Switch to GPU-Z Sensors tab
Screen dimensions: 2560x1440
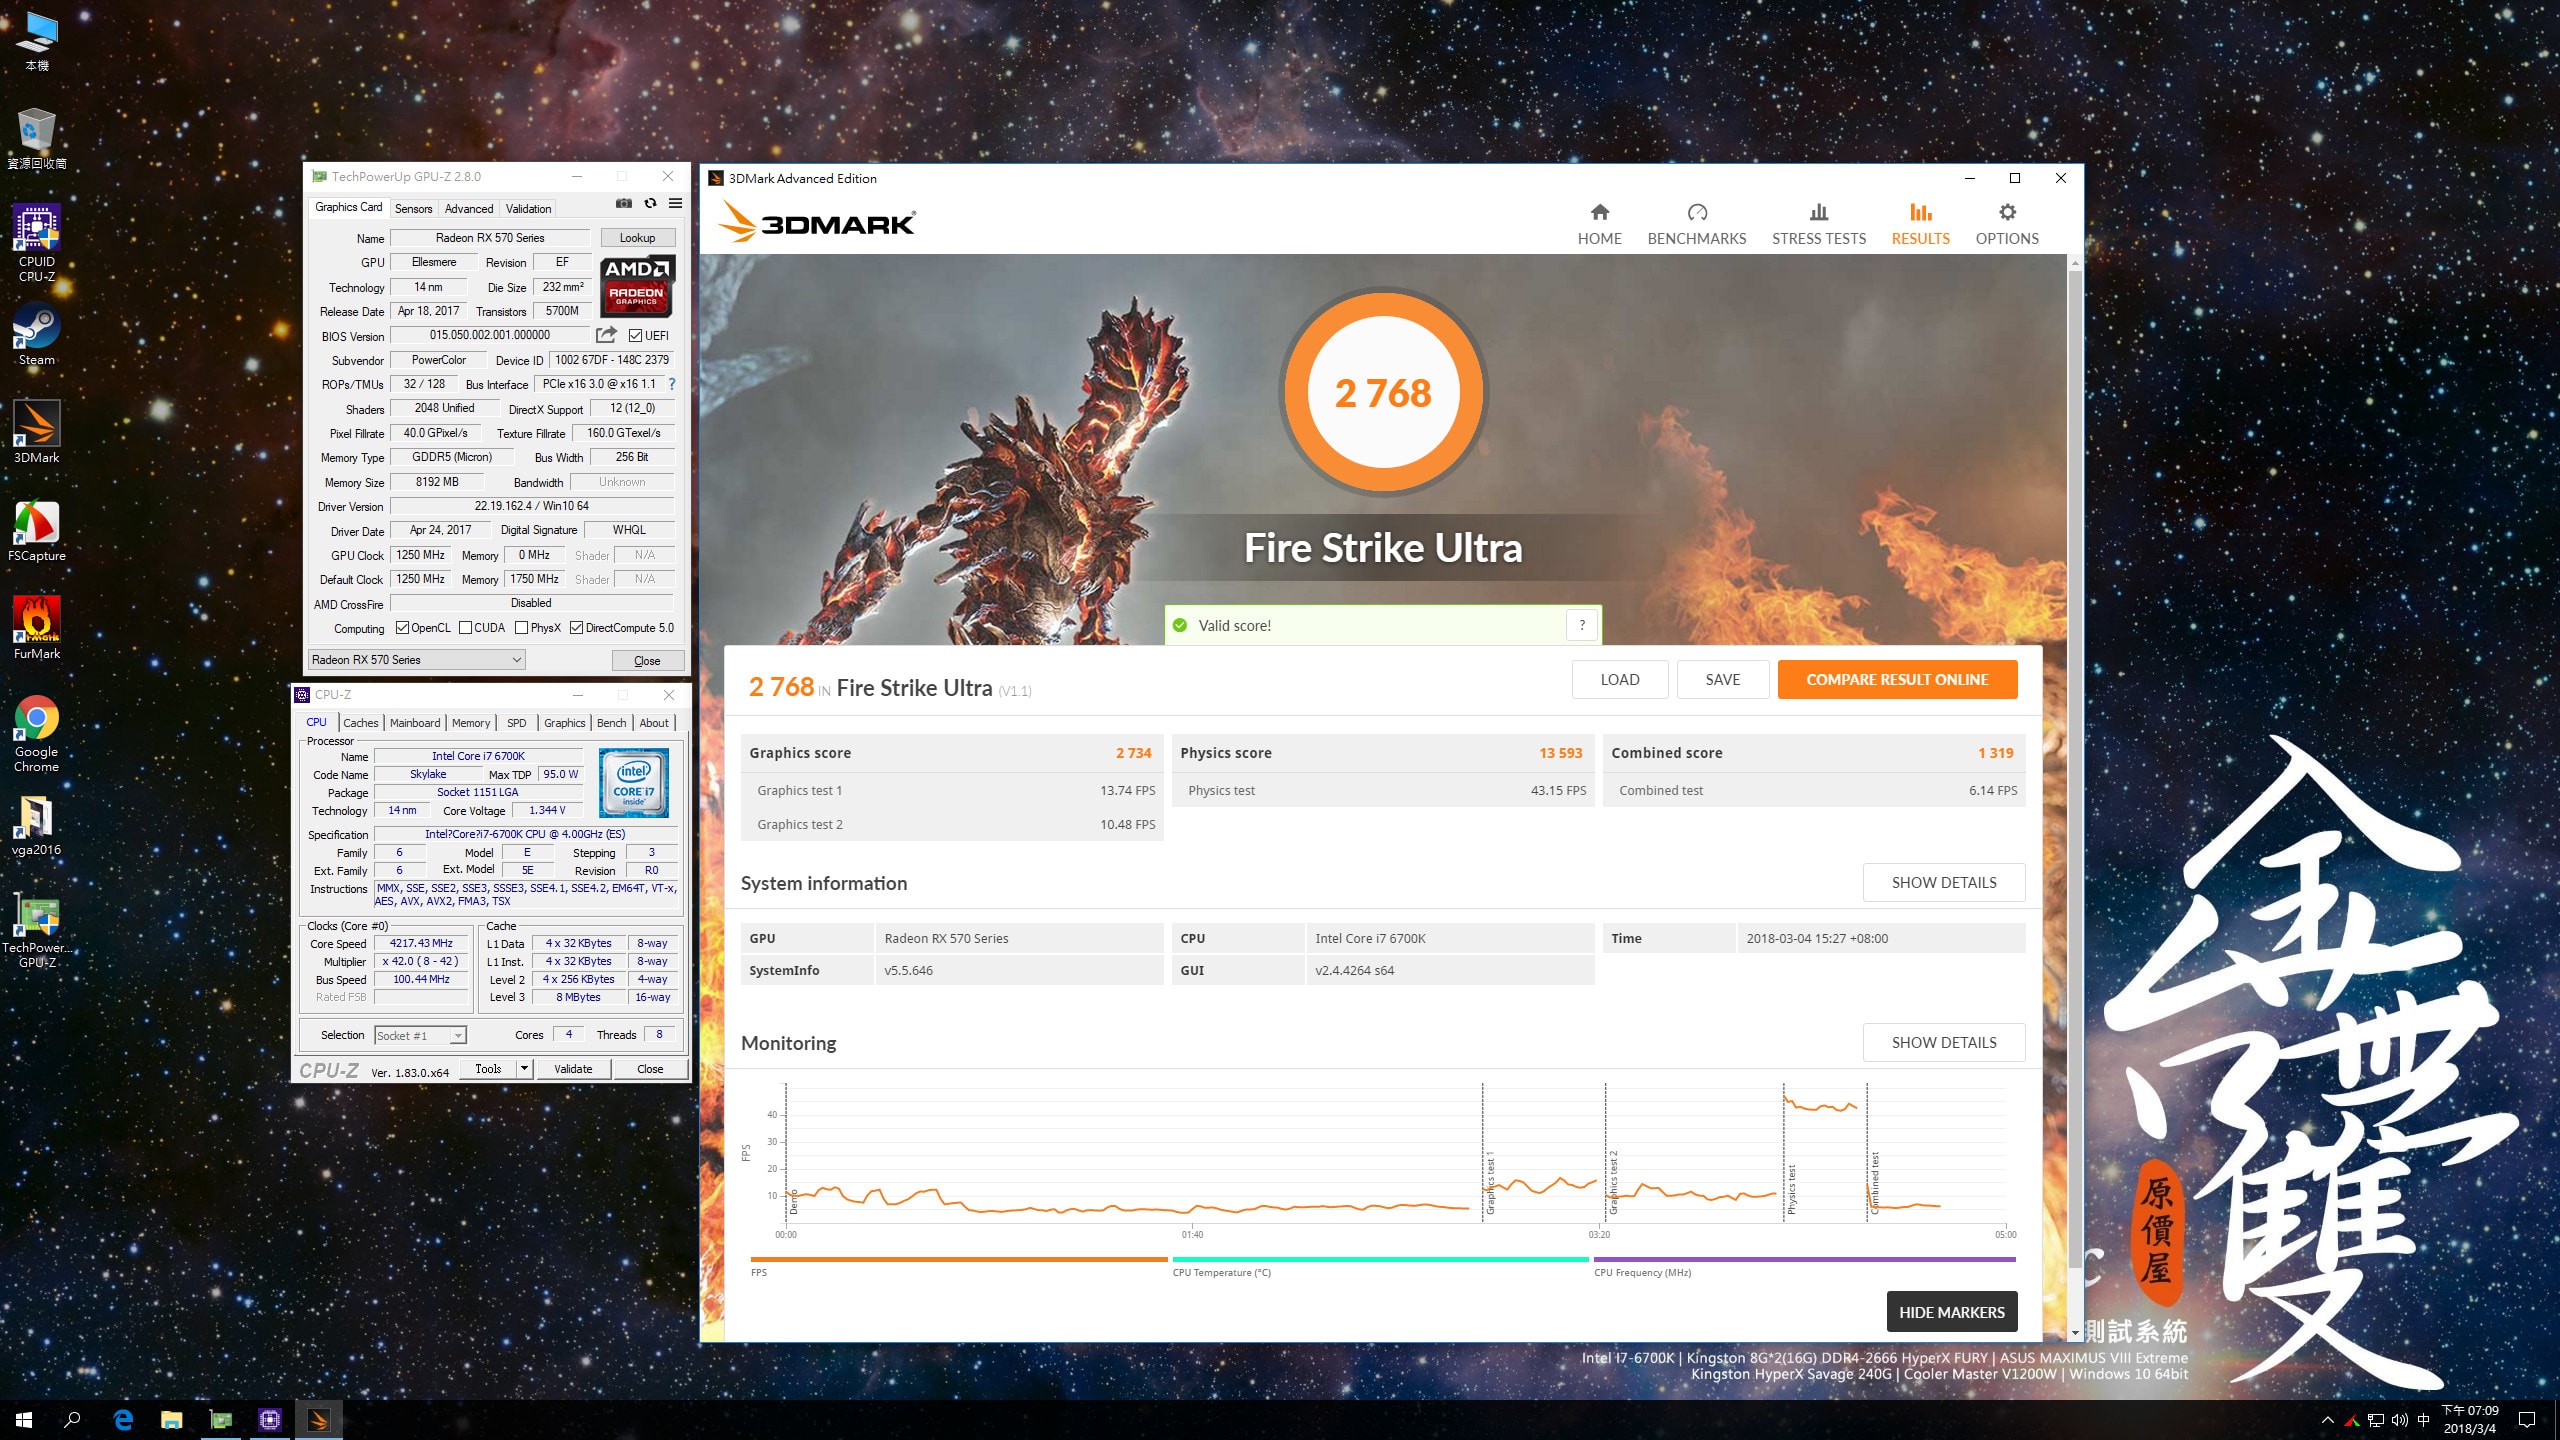tap(413, 209)
